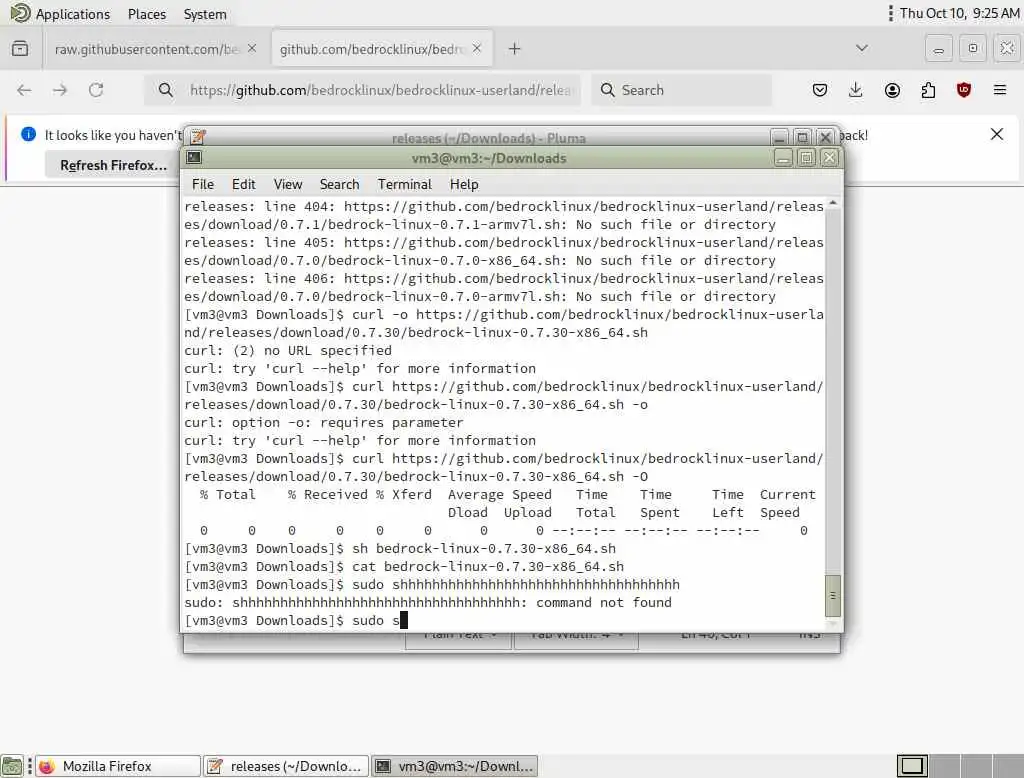Click the magnifier icon in address bar
1024x778 pixels.
(x=166, y=90)
